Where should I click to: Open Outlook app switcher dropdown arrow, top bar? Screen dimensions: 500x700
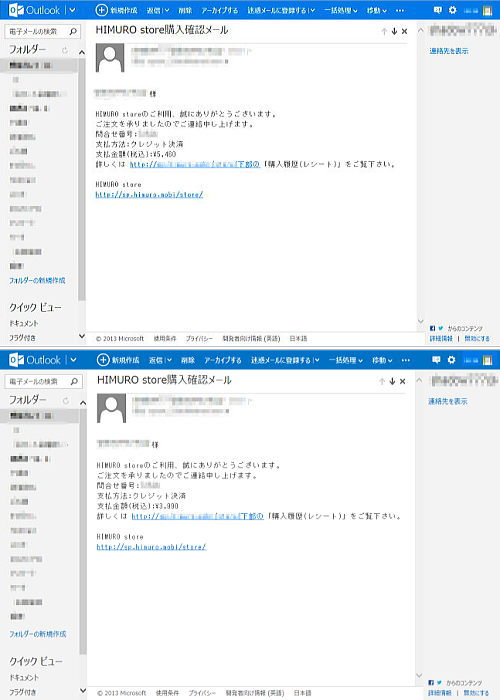point(73,10)
